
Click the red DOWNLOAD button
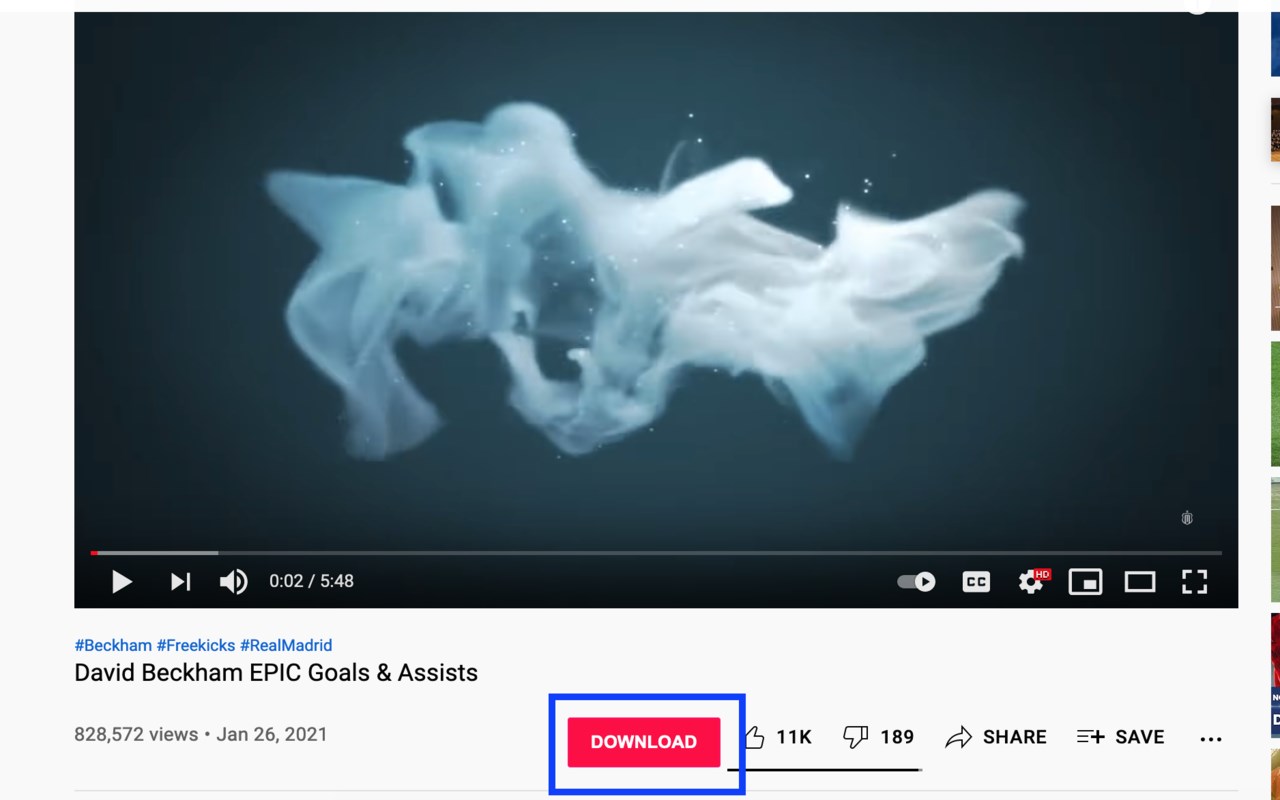tap(644, 742)
